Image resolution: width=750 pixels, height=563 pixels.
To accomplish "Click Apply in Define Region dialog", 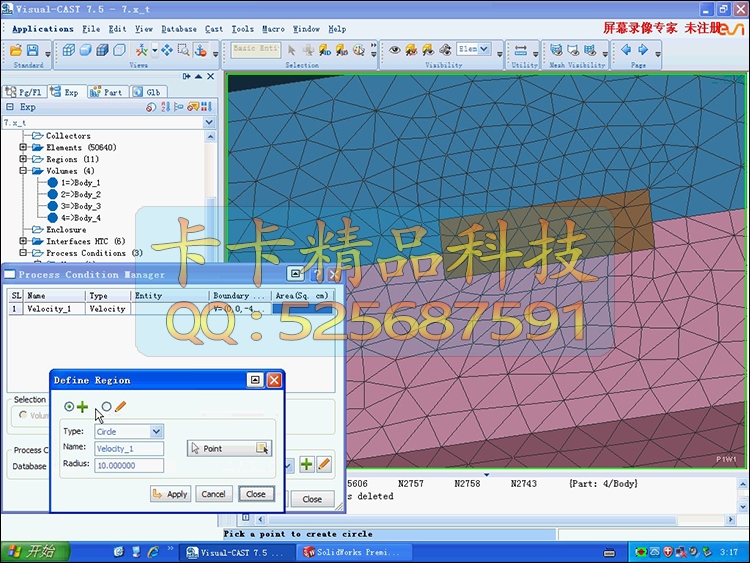I will (x=170, y=494).
